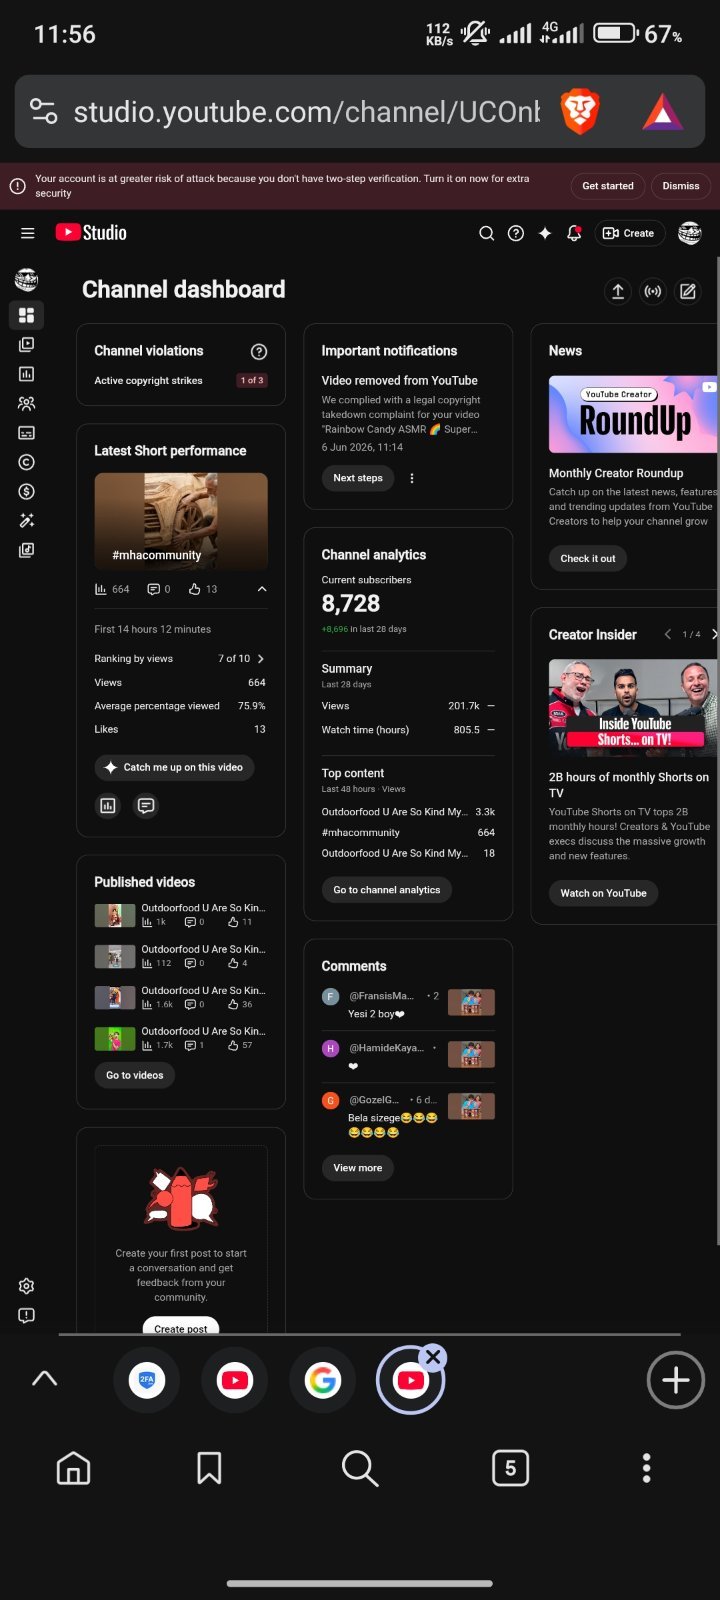This screenshot has height=1600, width=720.
Task: Tap the YouTube Studio logo
Action: [x=91, y=233]
